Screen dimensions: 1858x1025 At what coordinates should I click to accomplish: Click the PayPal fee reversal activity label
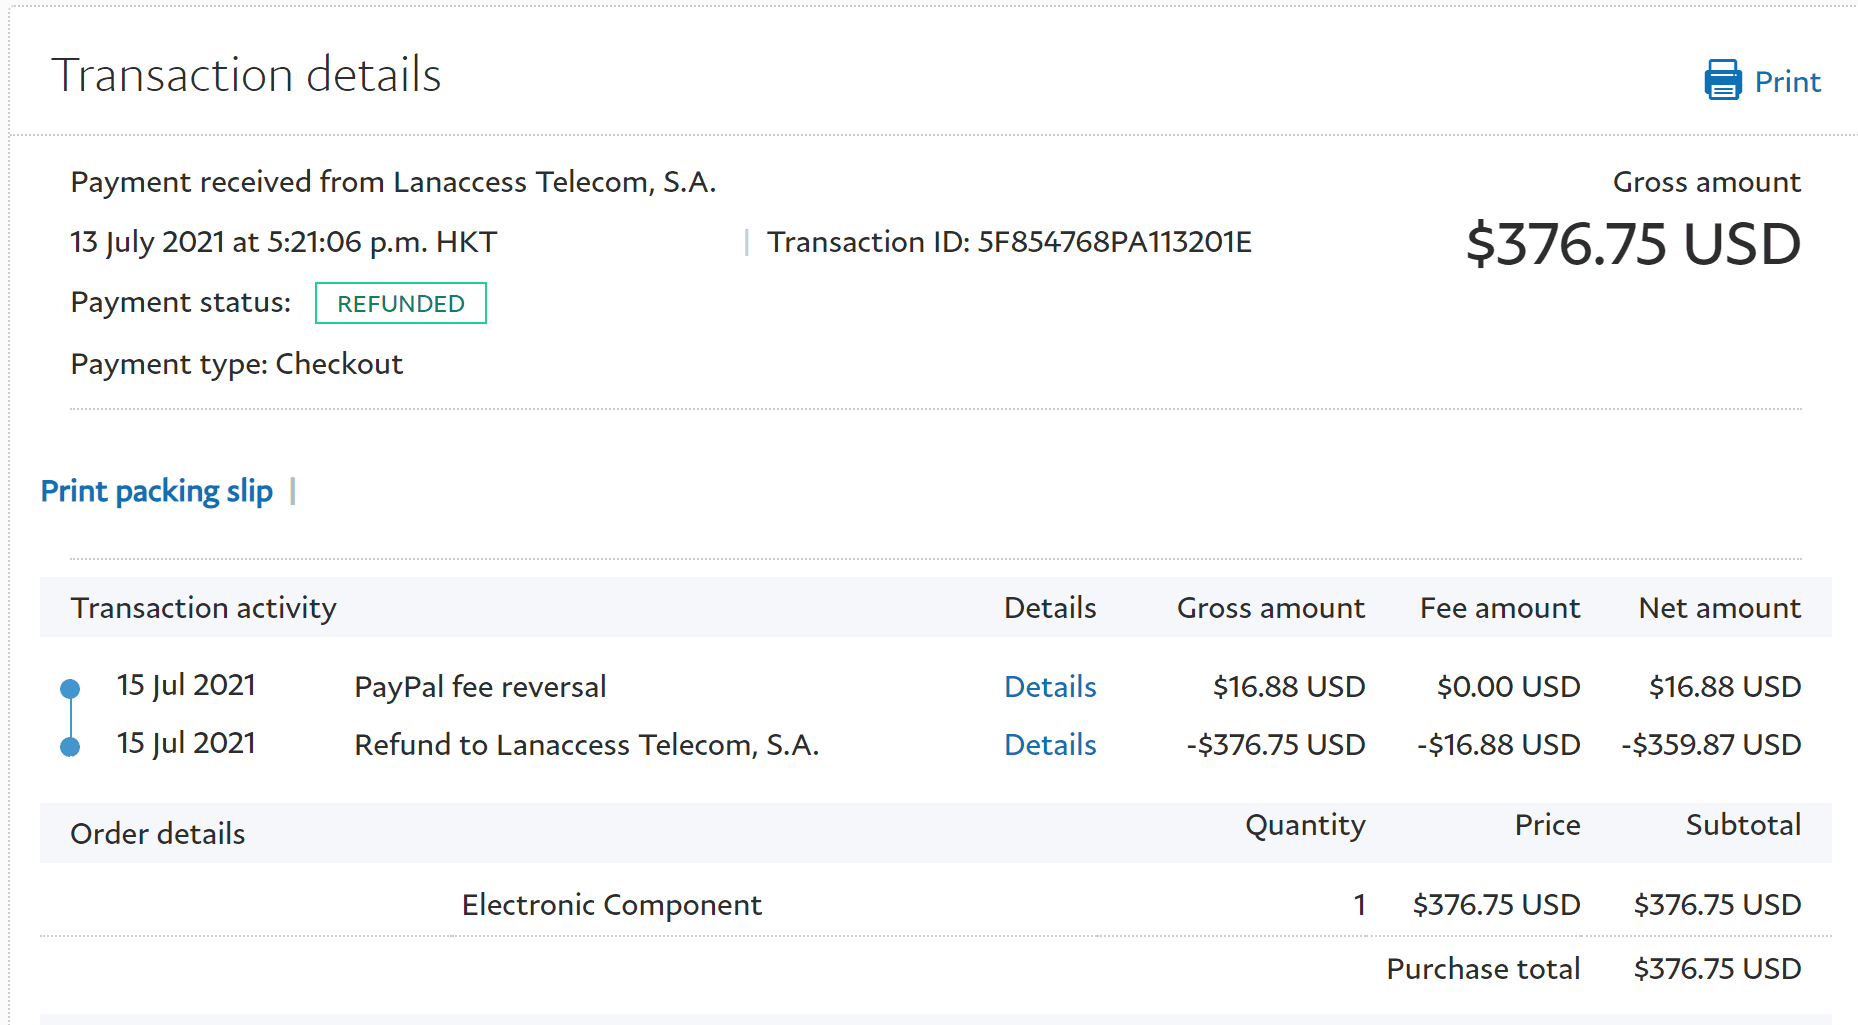tap(480, 687)
